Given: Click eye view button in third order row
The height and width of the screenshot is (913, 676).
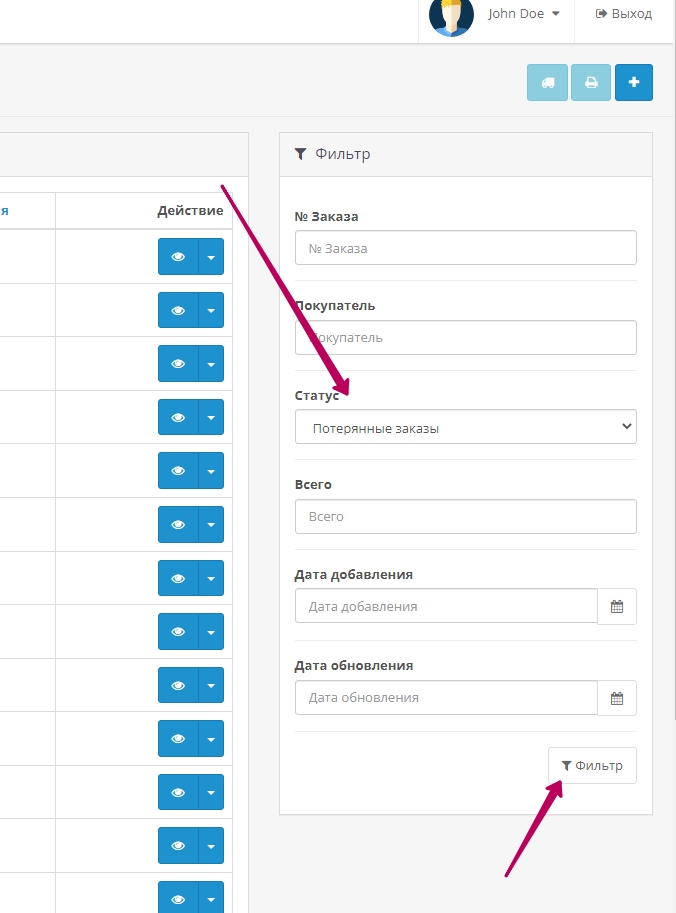Looking at the screenshot, I should (178, 364).
